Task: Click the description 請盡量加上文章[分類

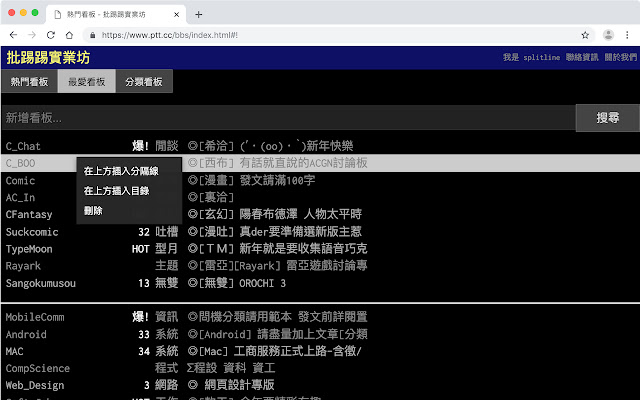Action: pos(312,334)
